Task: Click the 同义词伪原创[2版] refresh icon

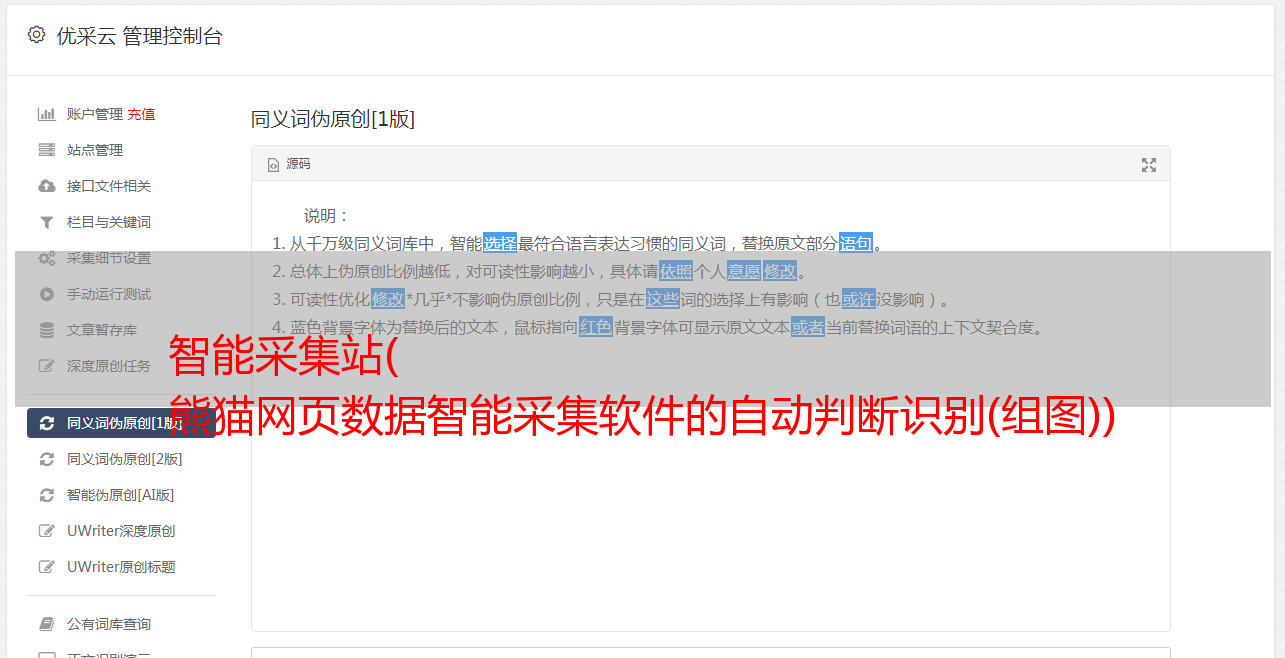Action: click(46, 459)
